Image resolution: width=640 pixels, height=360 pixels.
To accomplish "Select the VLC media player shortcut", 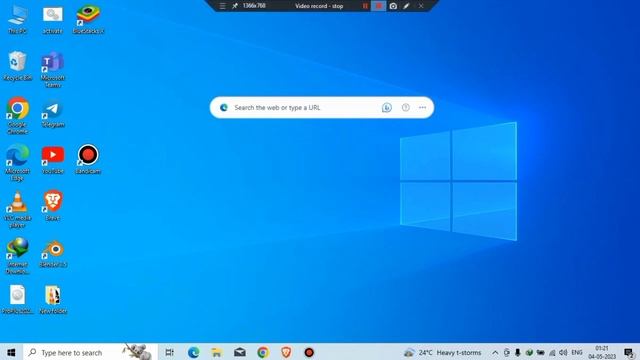I will point(18,209).
